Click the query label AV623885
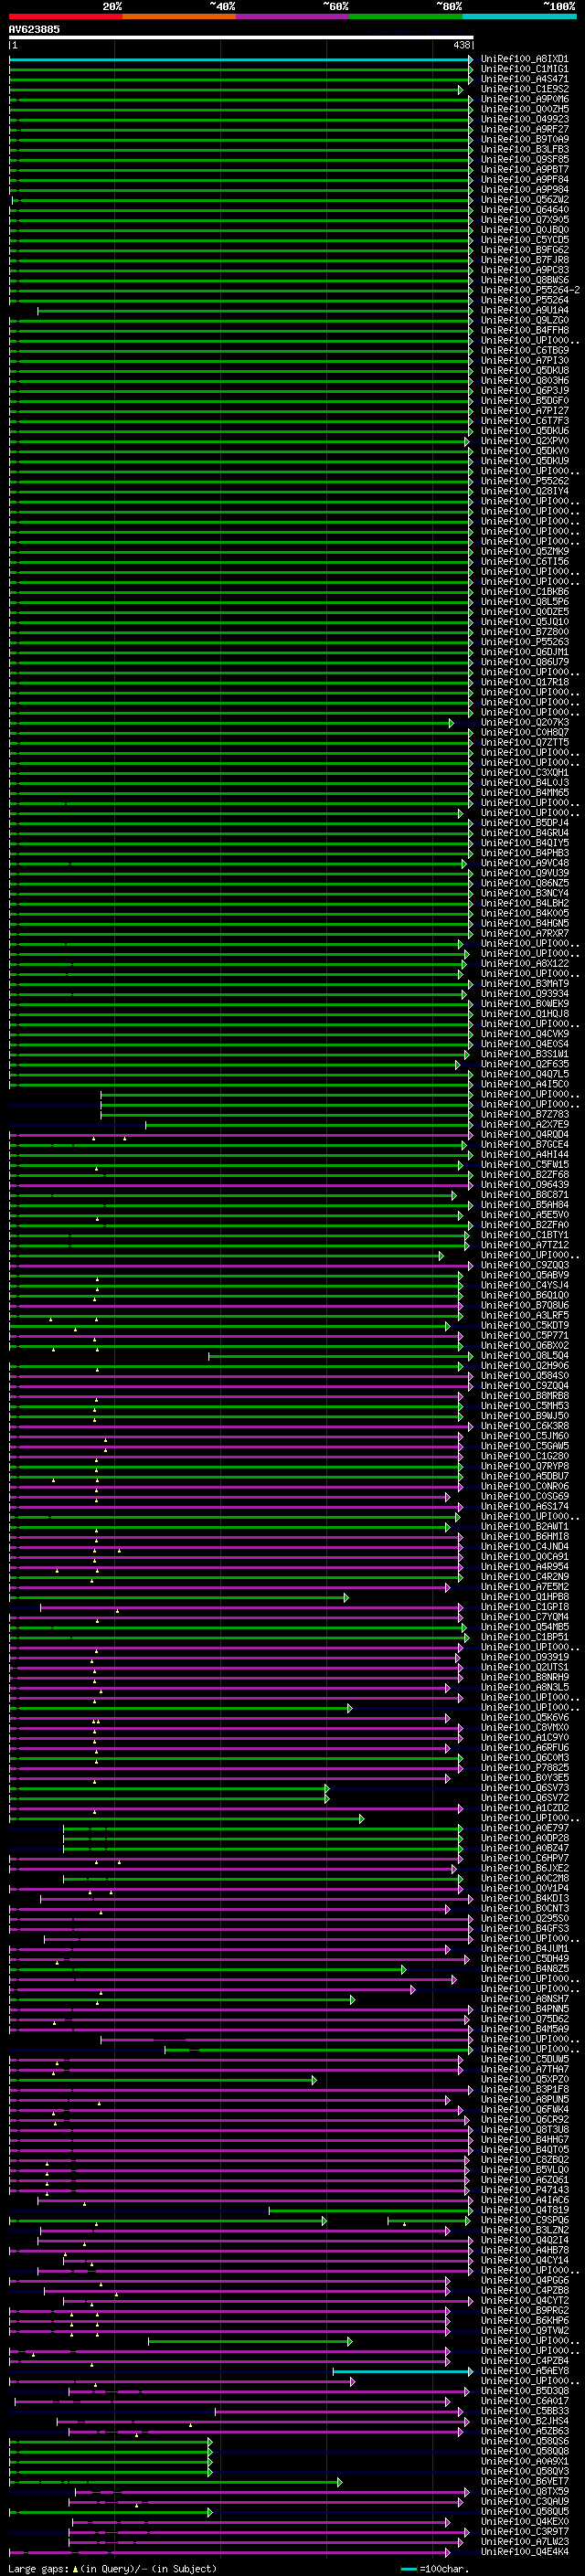The image size is (585, 2576). click(34, 30)
